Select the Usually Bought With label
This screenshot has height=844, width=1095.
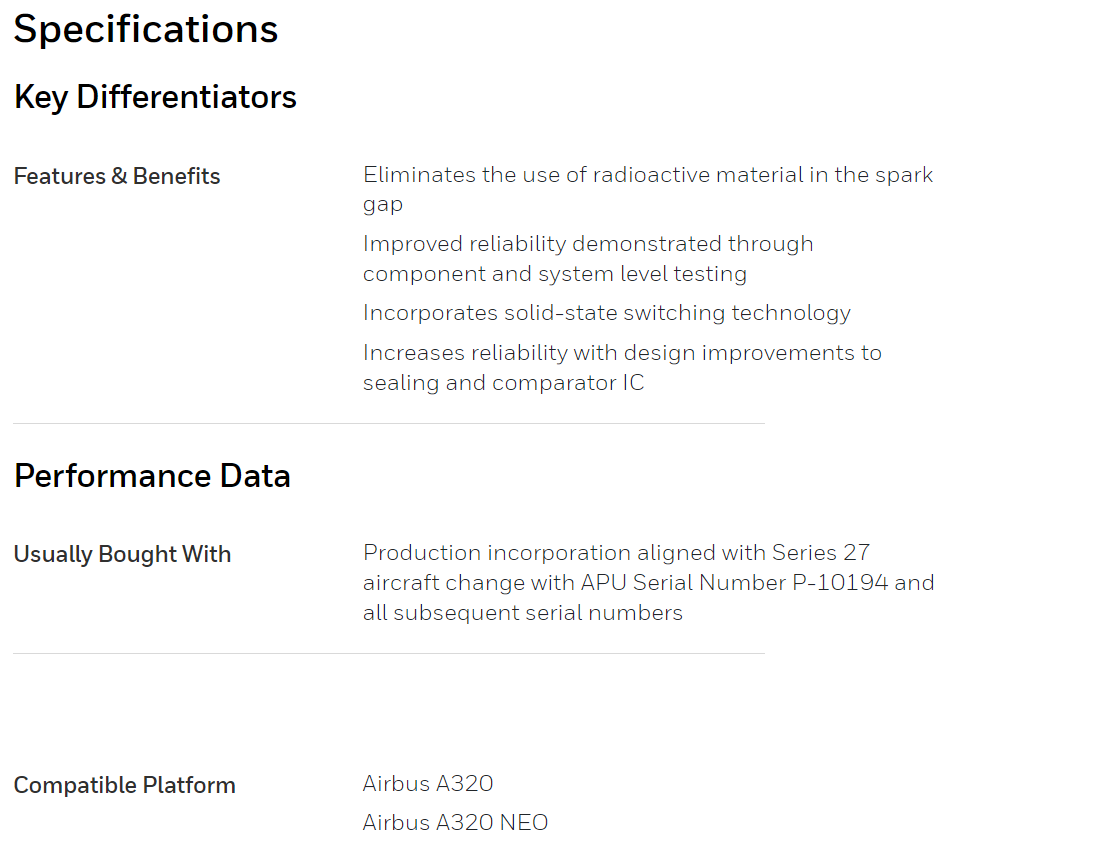coord(122,554)
